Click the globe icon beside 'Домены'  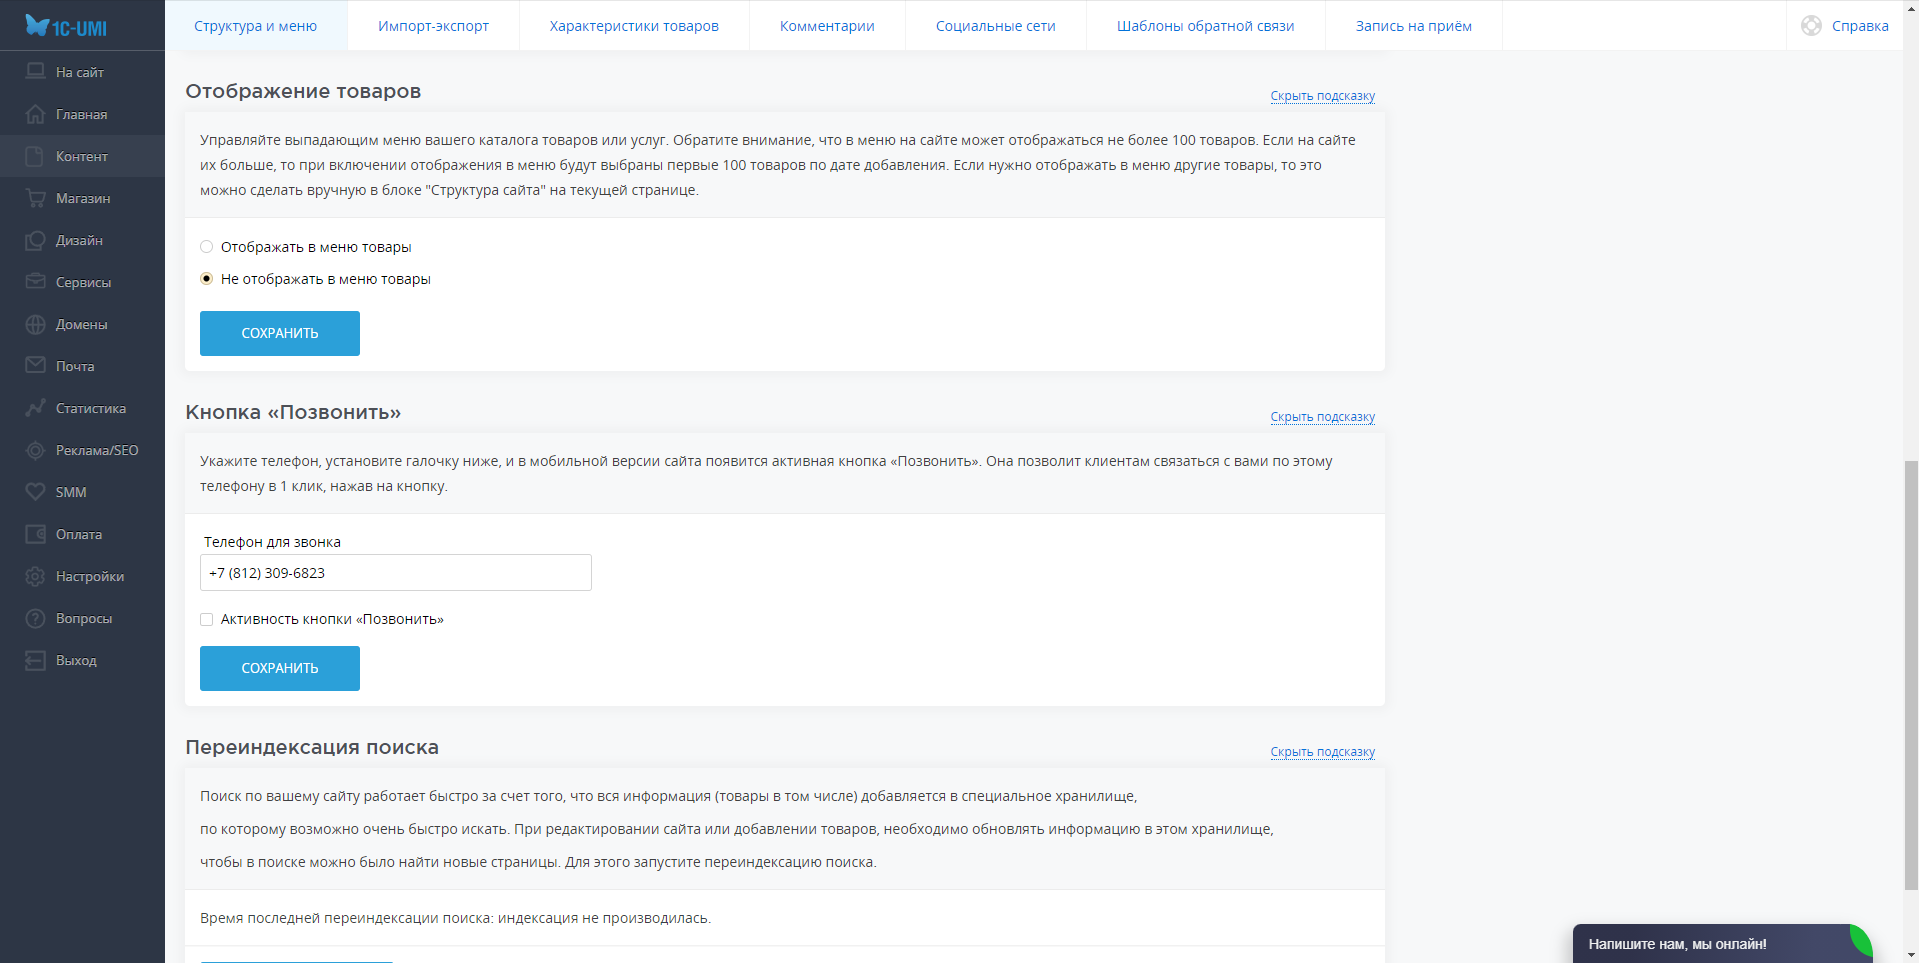tap(35, 324)
